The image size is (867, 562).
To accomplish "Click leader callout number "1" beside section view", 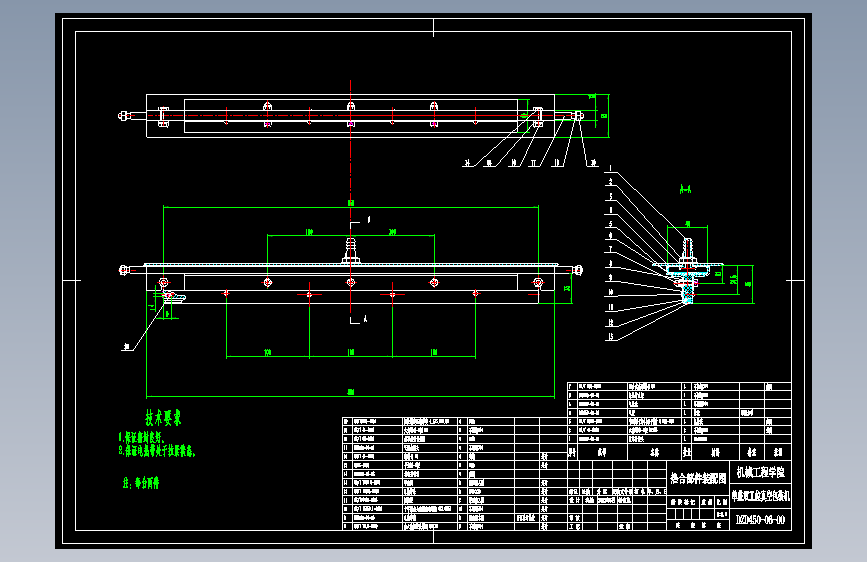I will (610, 168).
